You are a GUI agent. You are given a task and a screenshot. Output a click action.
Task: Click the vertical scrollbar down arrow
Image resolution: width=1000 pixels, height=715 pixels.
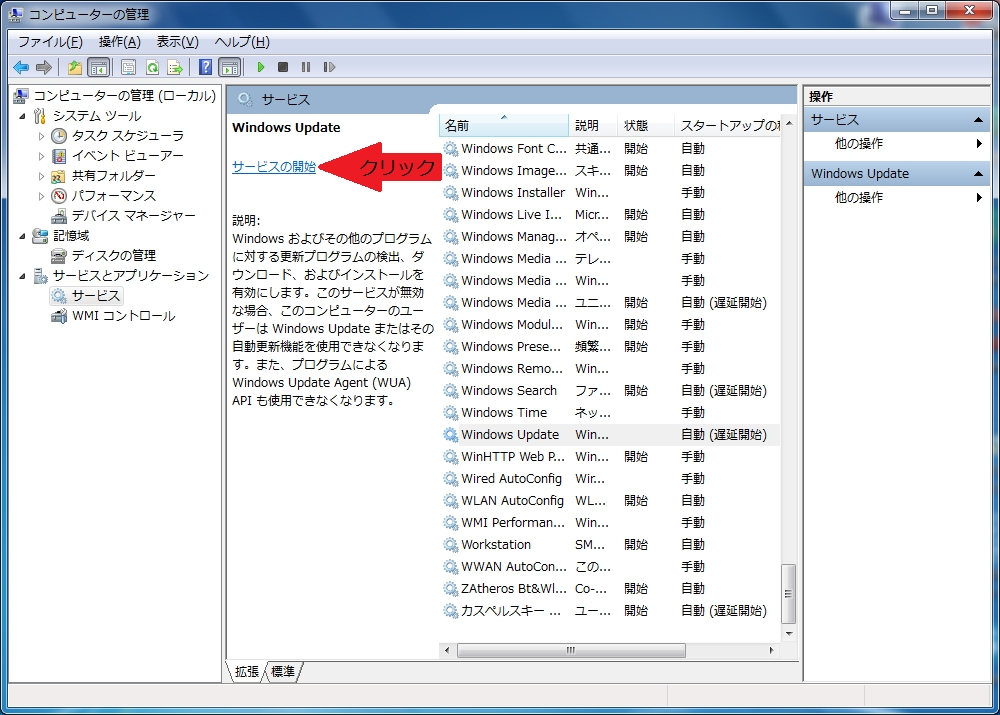coord(789,633)
